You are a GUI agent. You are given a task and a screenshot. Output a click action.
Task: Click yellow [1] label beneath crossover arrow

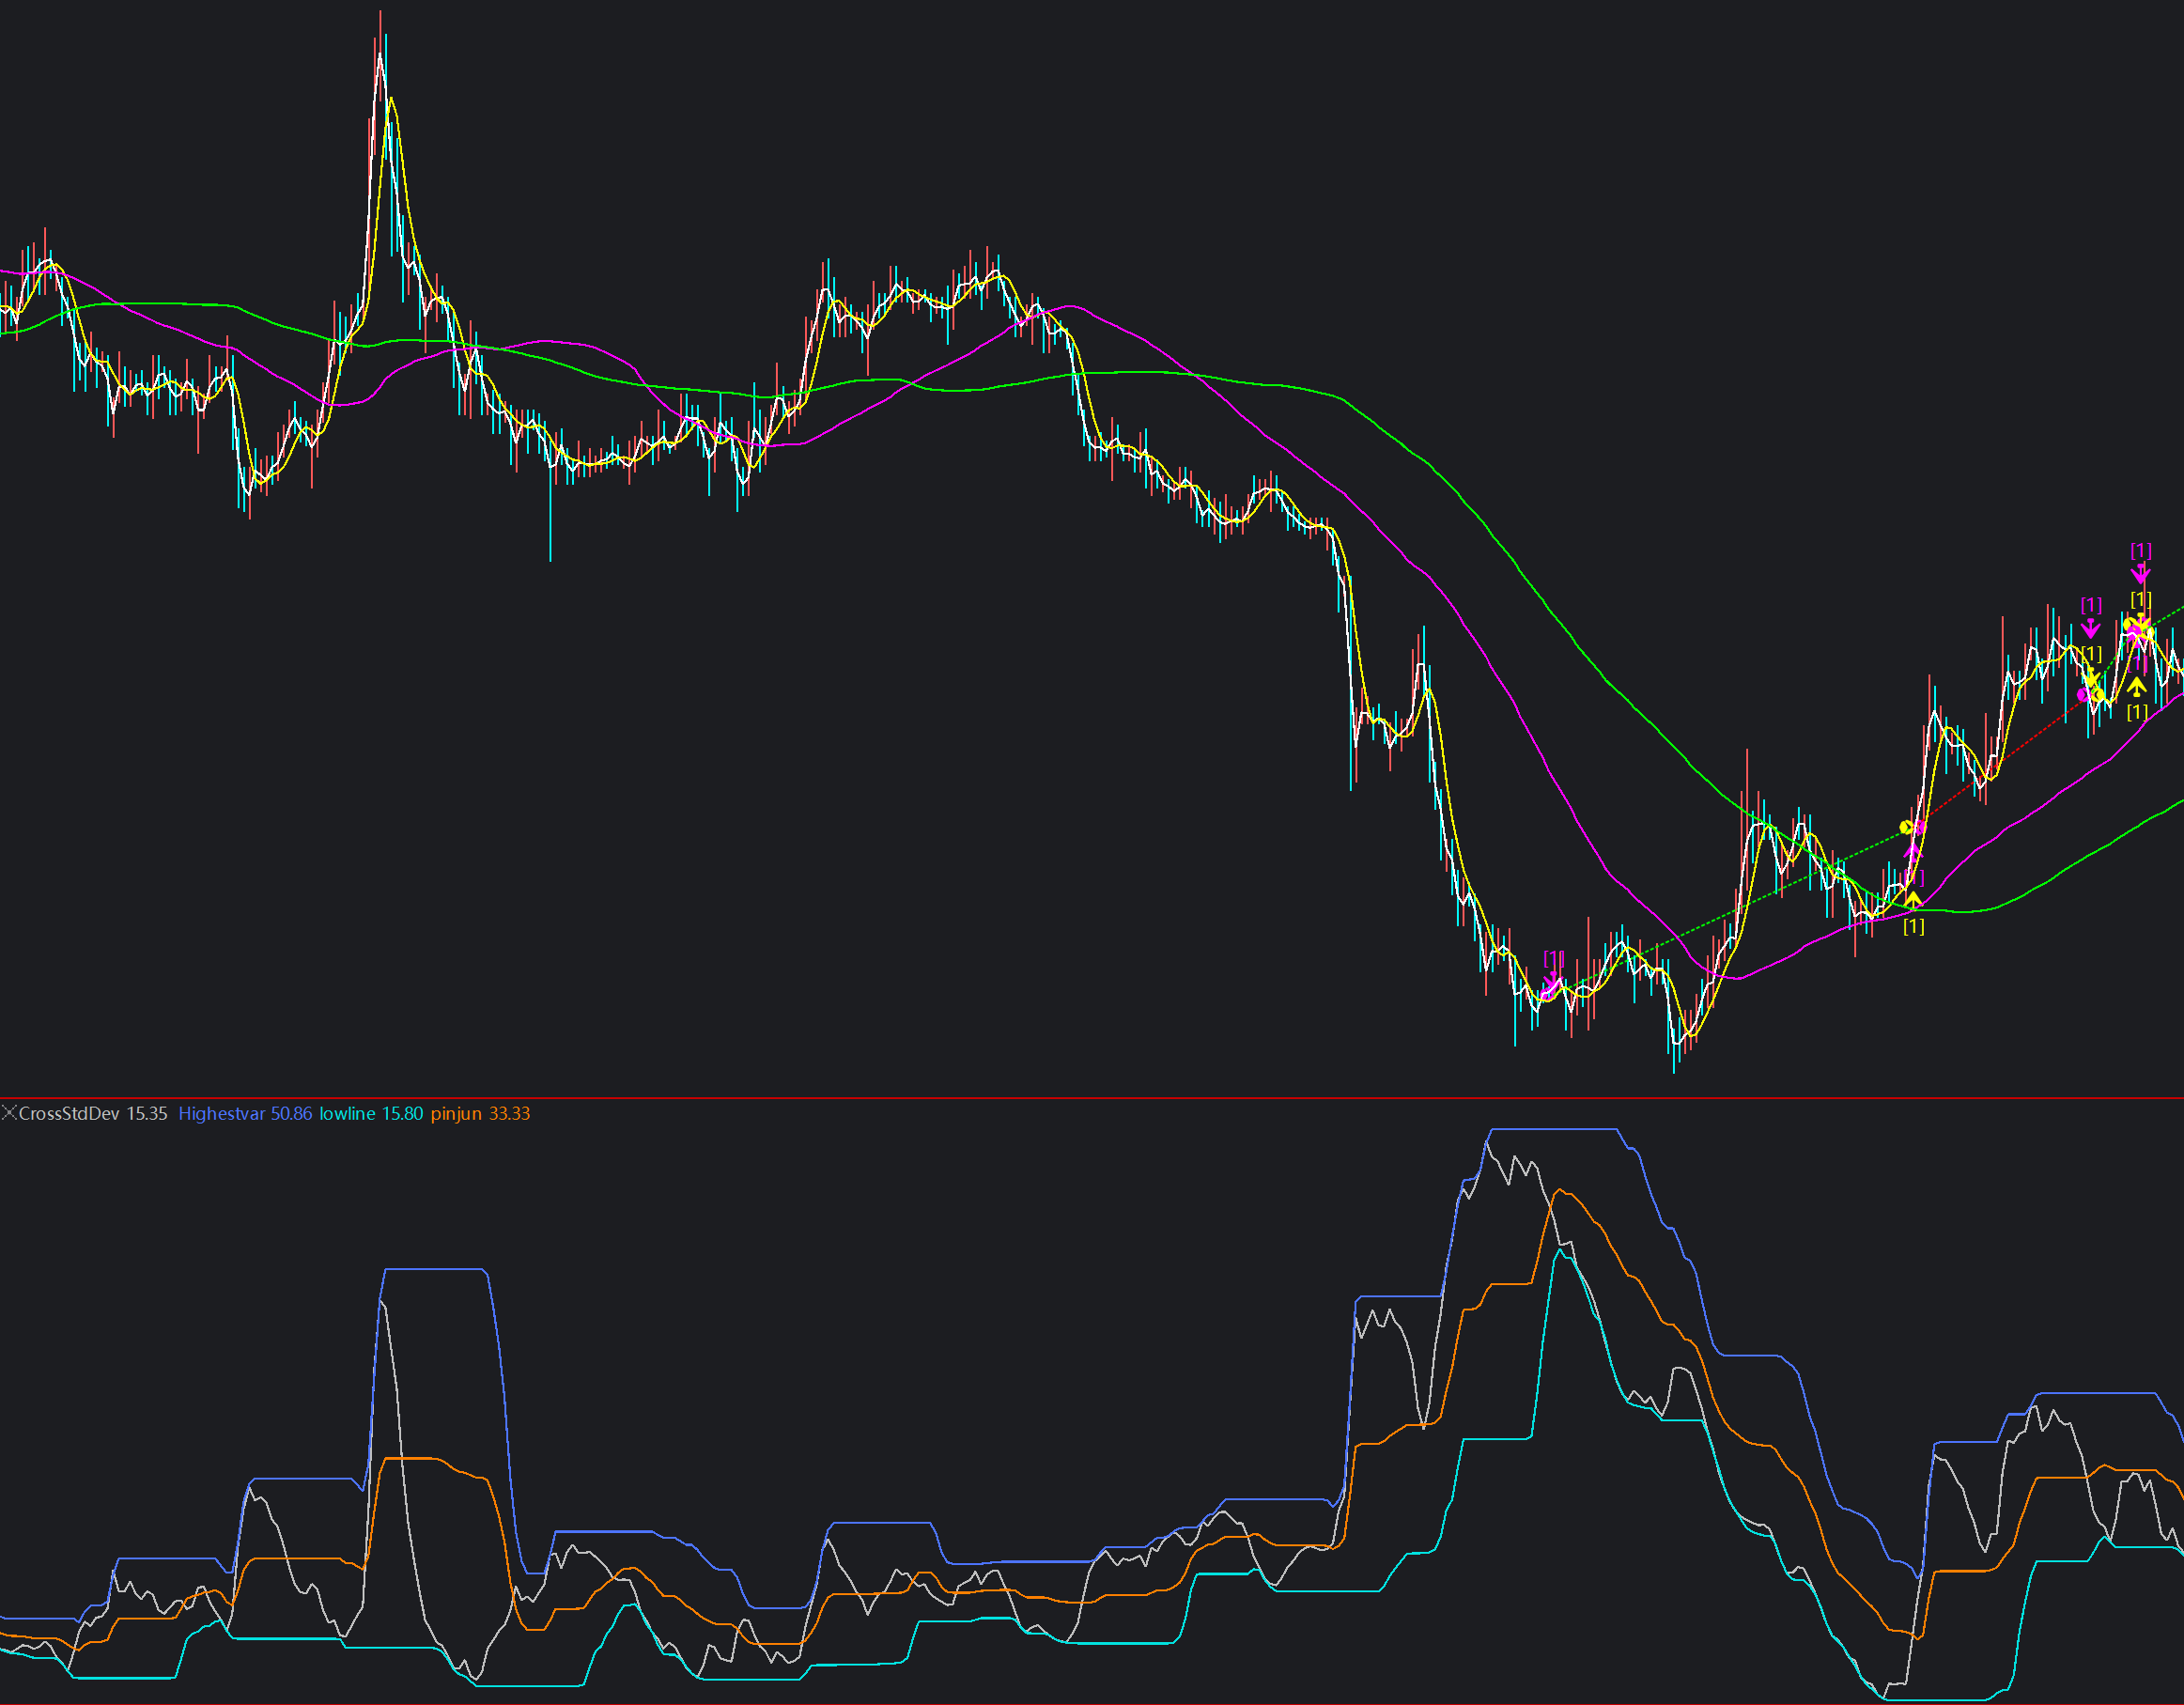(x=1913, y=926)
